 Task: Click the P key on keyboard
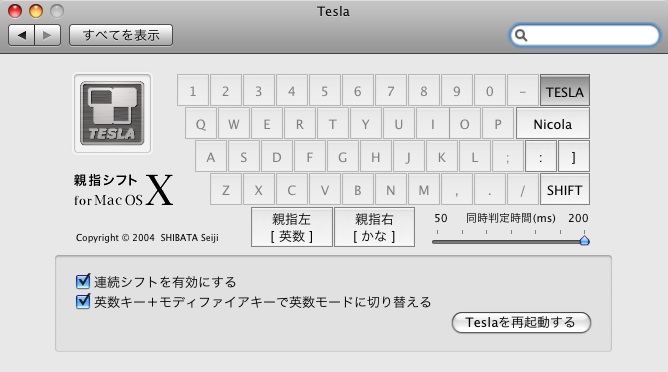(498, 124)
